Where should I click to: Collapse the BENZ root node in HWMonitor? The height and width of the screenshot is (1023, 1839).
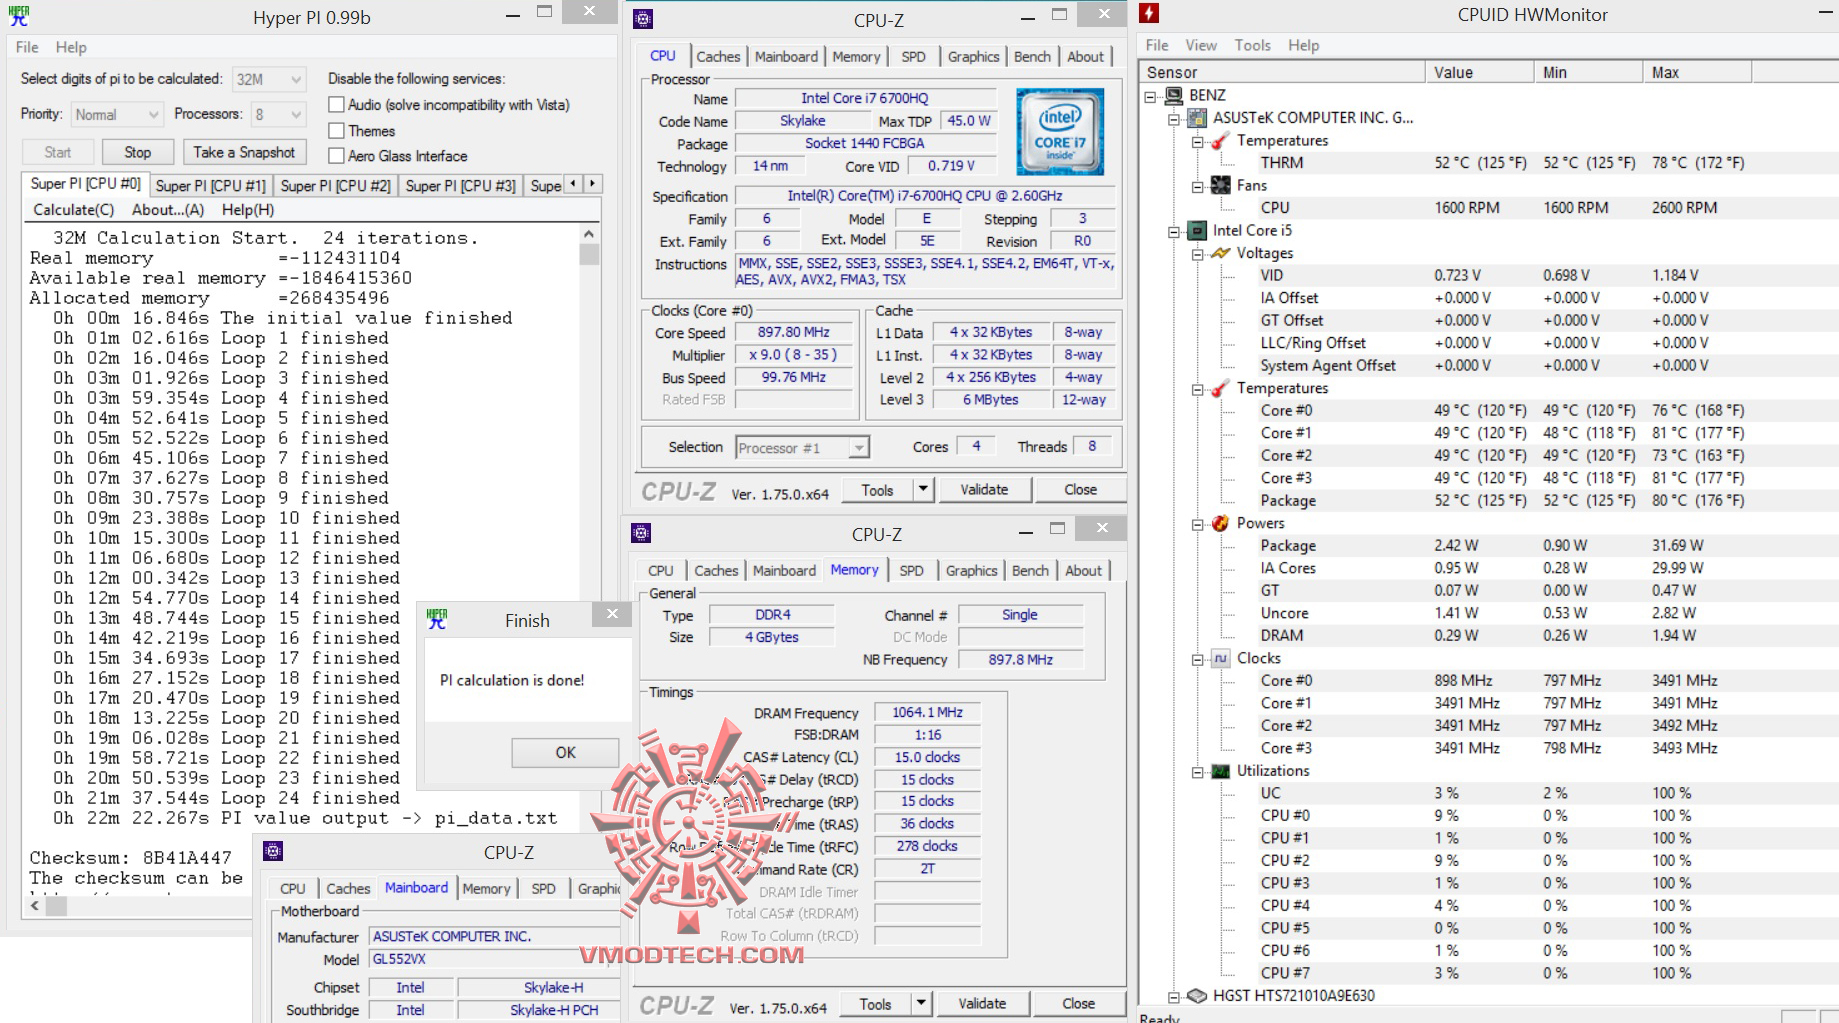click(1150, 96)
